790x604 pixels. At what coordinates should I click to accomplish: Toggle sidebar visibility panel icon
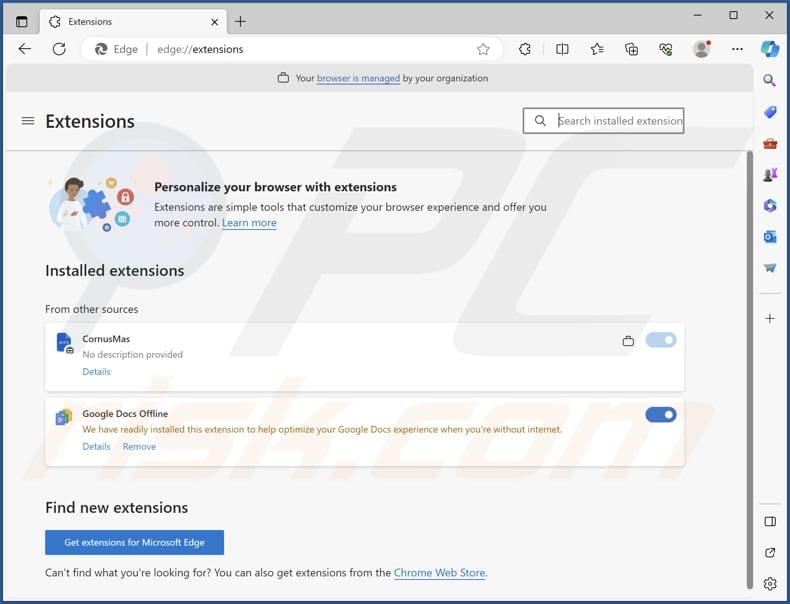click(770, 521)
